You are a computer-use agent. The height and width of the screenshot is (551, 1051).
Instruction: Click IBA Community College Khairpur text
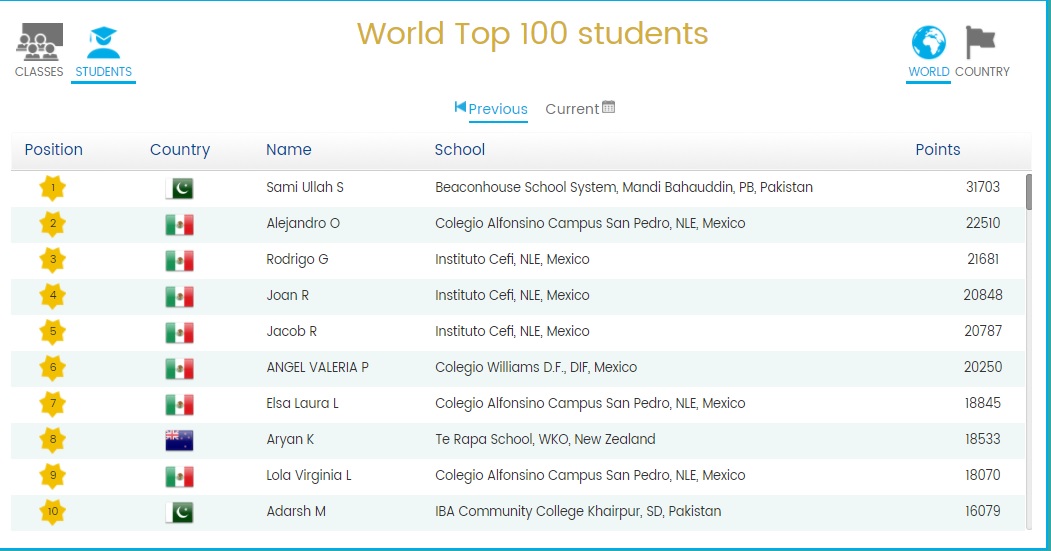point(578,511)
